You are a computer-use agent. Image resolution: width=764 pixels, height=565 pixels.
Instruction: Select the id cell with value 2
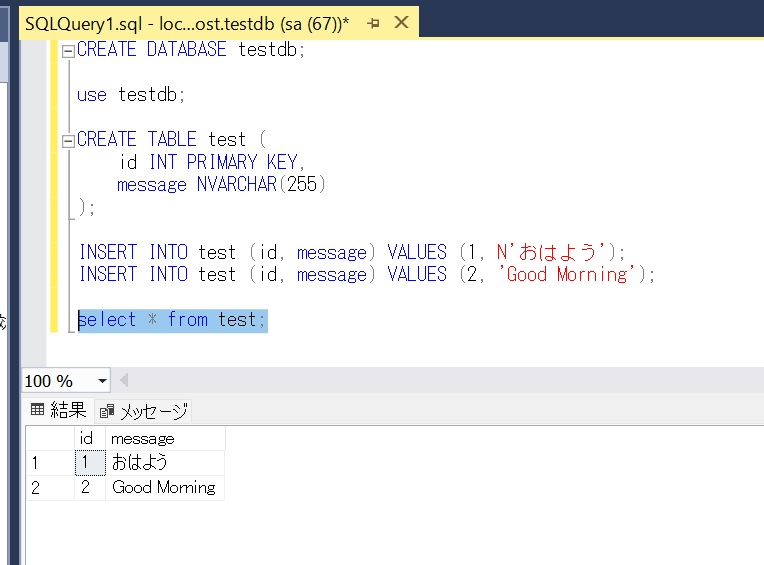[x=90, y=488]
